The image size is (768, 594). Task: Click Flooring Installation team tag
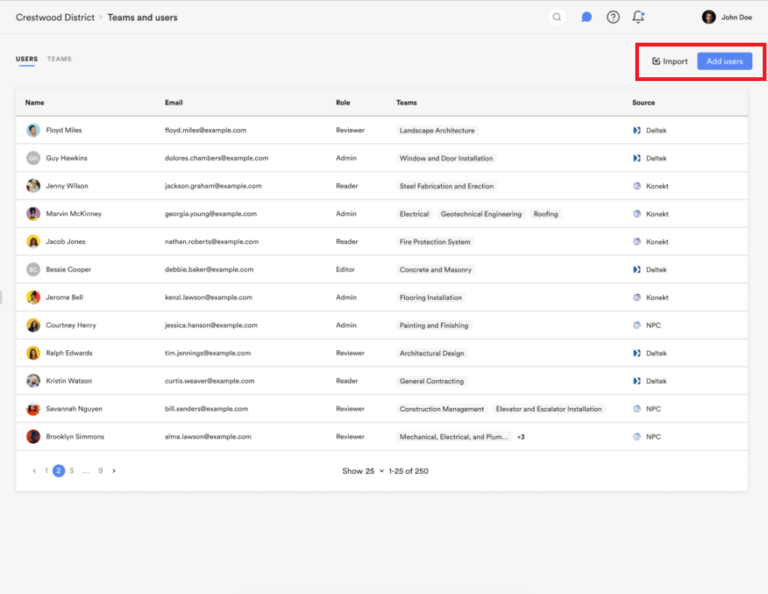click(431, 298)
